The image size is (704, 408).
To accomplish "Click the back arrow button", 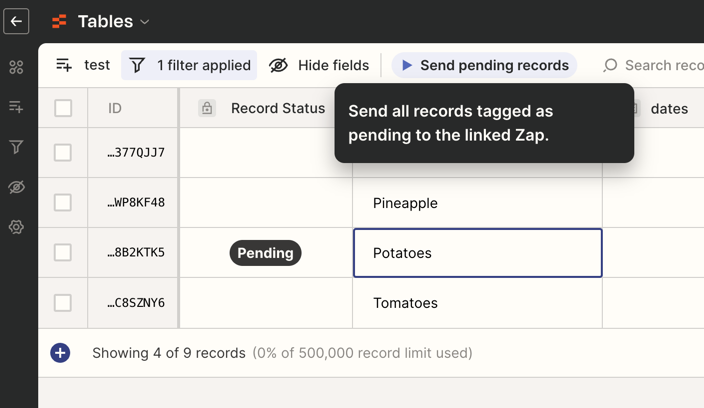I will click(16, 21).
